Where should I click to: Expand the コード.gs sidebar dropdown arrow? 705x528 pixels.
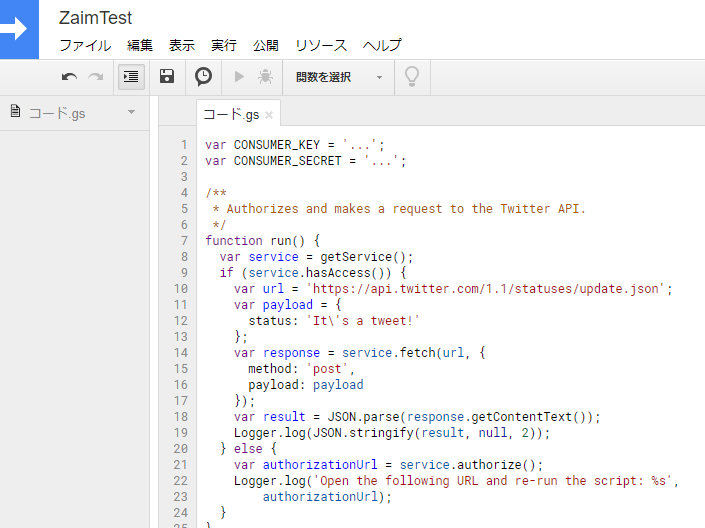tap(131, 112)
